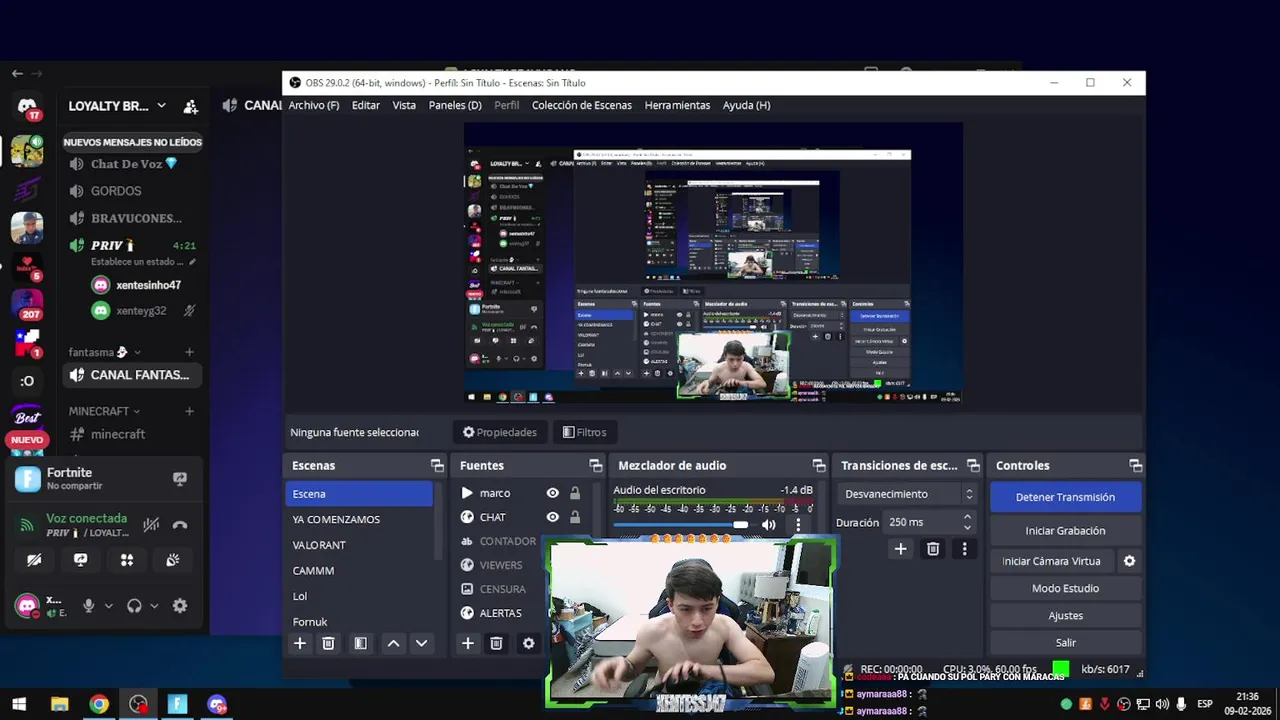Add a transition with the plus icon
Screen dimensions: 1280x720
pos(900,549)
